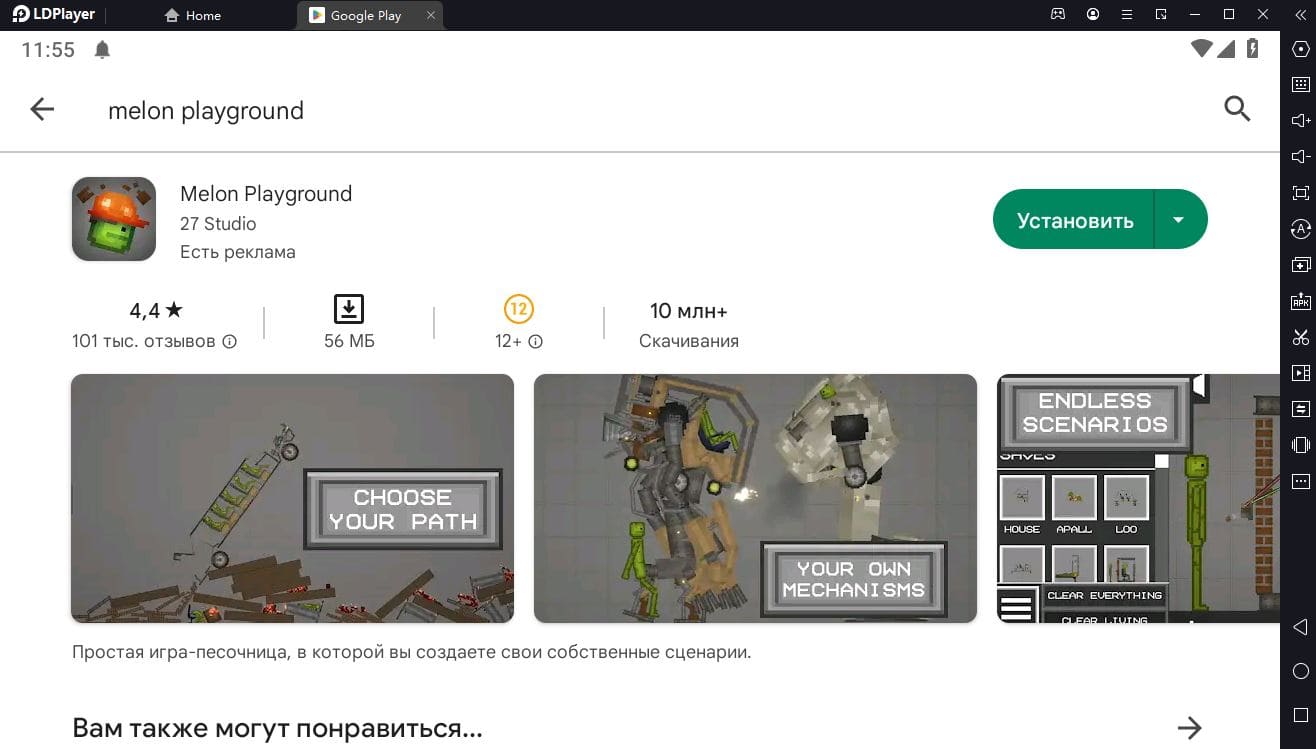Image resolution: width=1316 pixels, height=749 pixels.
Task: Tap the 4,4 star rating value
Action: click(x=156, y=310)
